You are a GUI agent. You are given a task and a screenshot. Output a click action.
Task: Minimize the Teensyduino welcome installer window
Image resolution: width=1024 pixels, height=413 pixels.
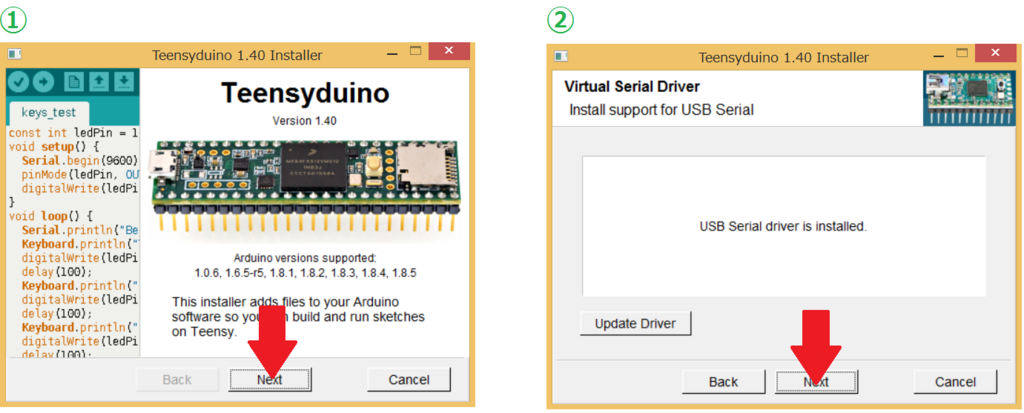pyautogui.click(x=392, y=53)
